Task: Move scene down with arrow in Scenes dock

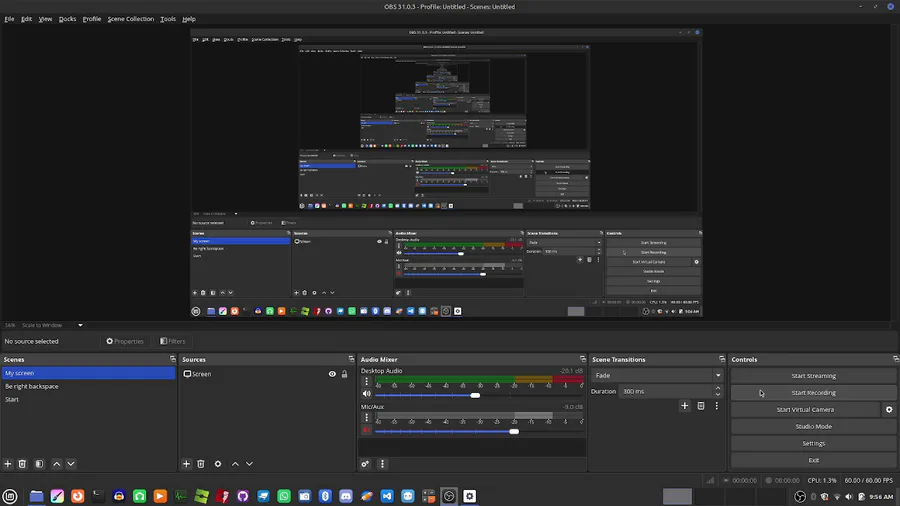Action: pos(71,464)
